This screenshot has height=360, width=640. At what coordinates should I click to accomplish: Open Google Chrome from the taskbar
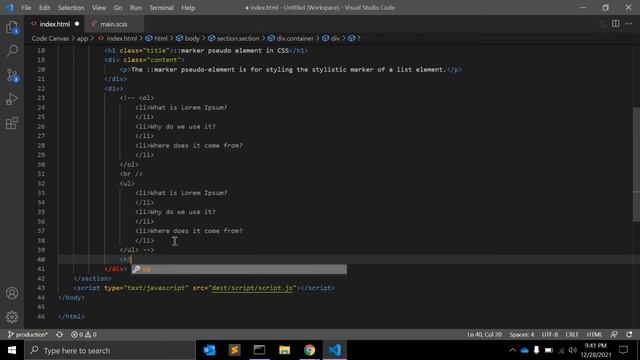tap(309, 350)
